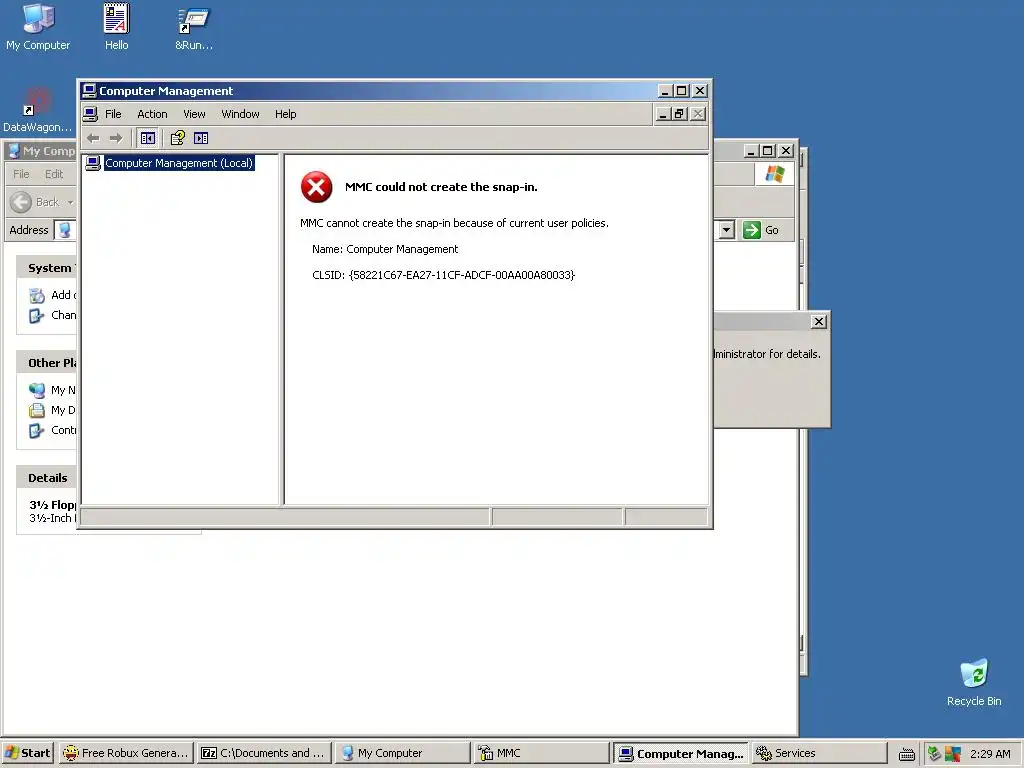Toggle Show/Hide Console Tree toolbar button
Viewport: 1024px width, 768px height.
(148, 138)
